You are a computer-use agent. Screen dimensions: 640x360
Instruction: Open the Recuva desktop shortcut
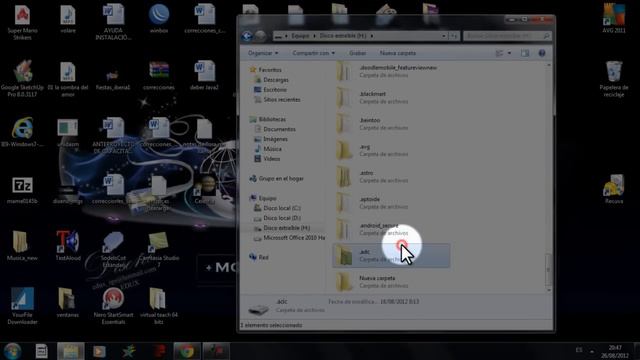(614, 189)
